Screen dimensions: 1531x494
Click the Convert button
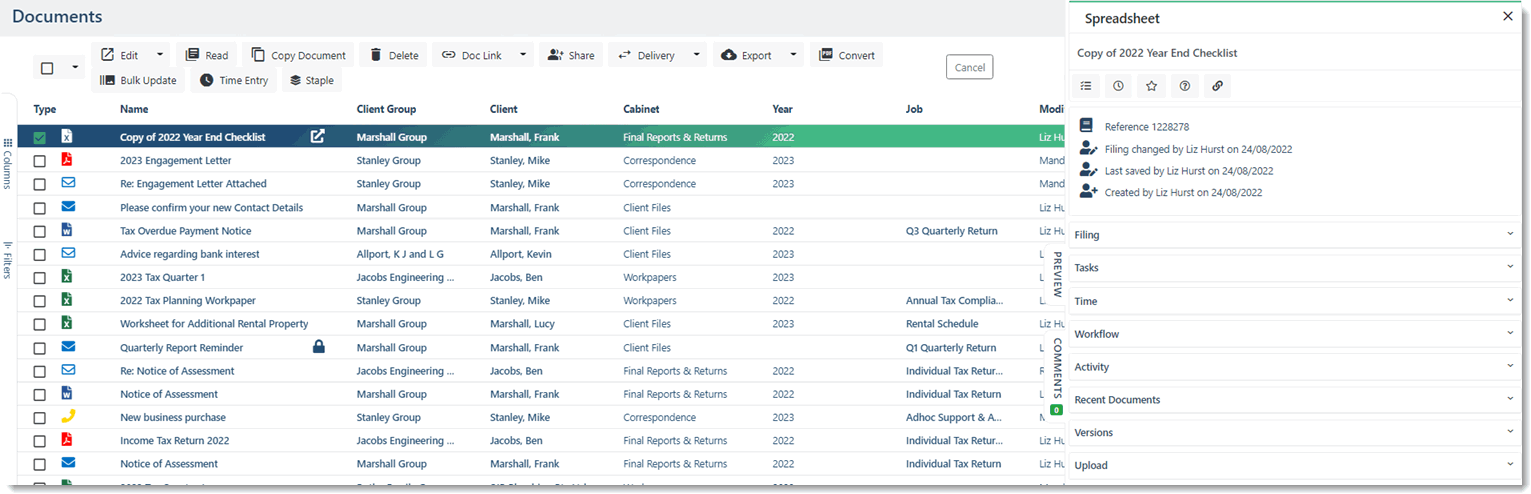click(847, 55)
